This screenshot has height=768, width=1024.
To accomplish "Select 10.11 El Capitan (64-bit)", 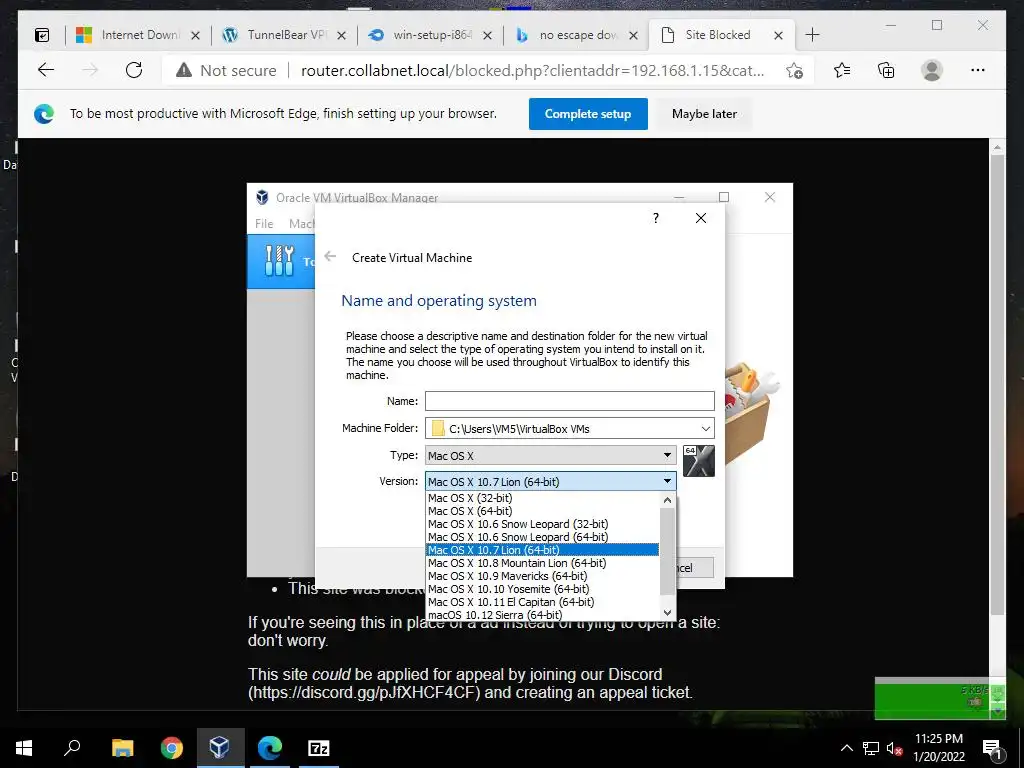I will pyautogui.click(x=542, y=602).
